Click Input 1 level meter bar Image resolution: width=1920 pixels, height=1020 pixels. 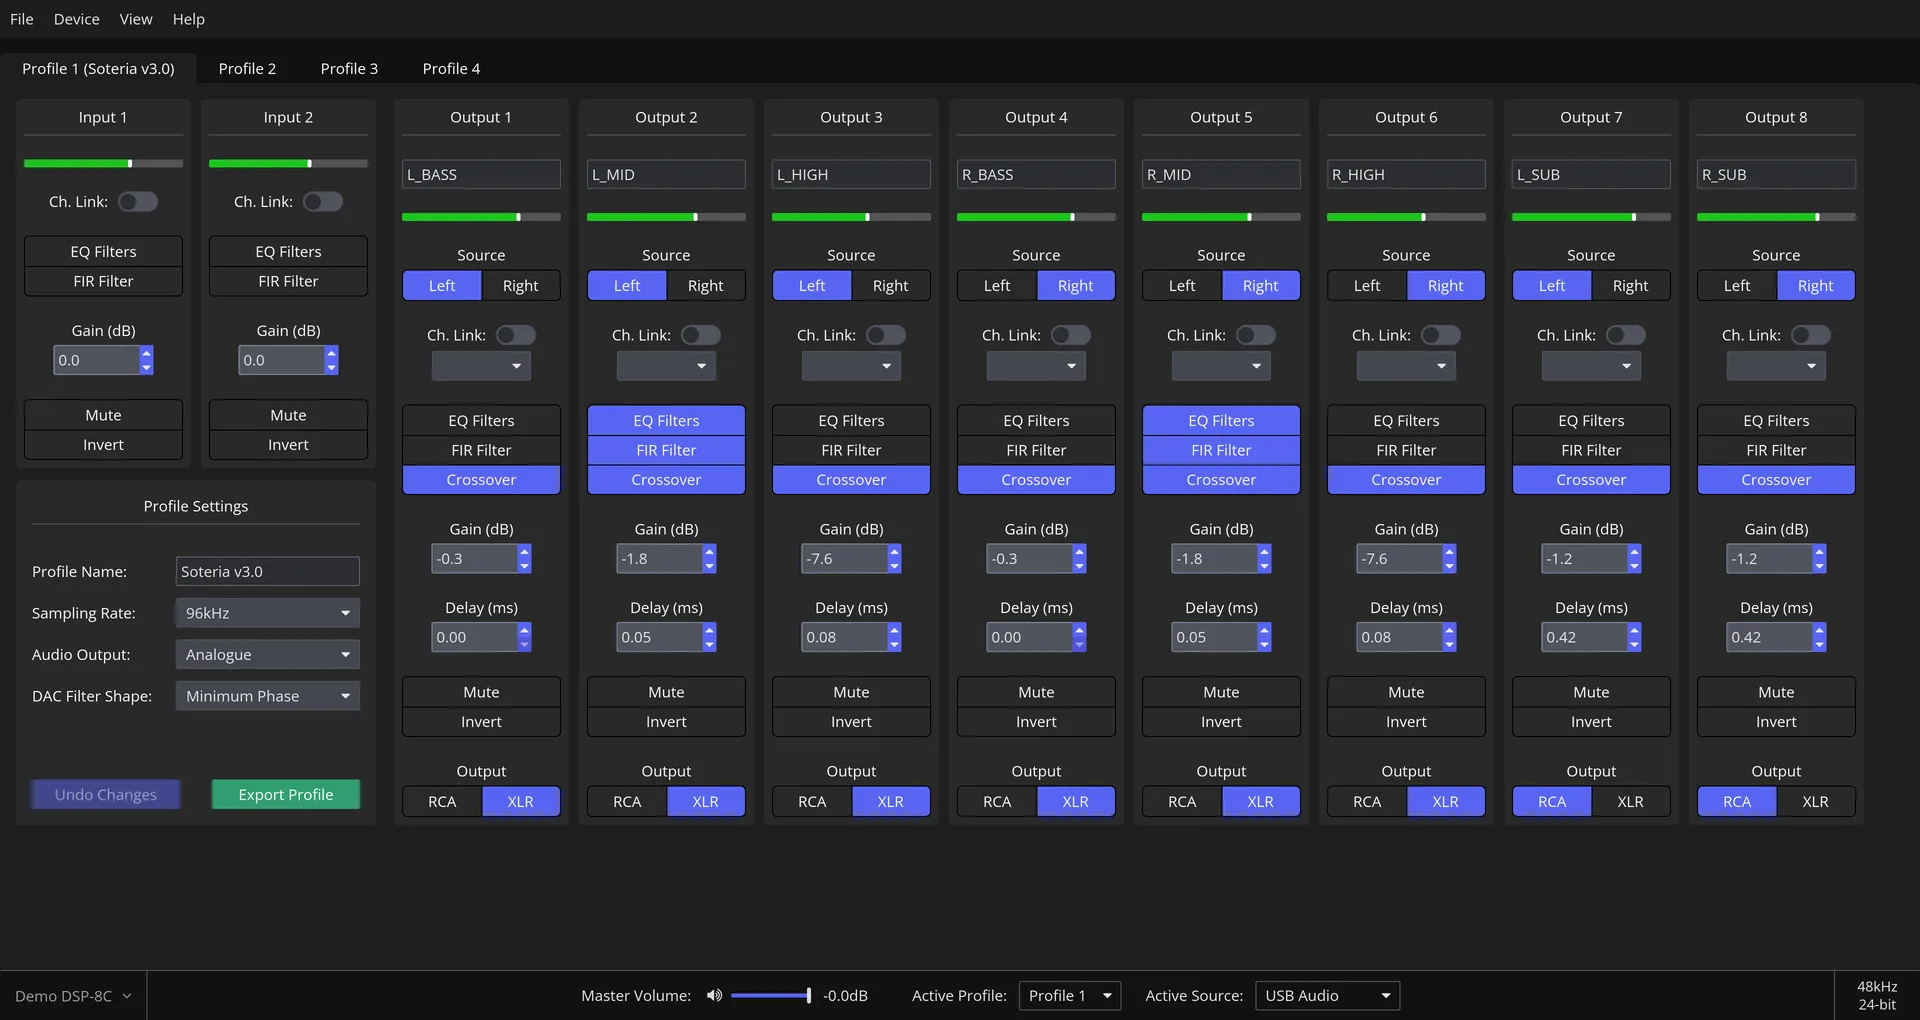(103, 163)
